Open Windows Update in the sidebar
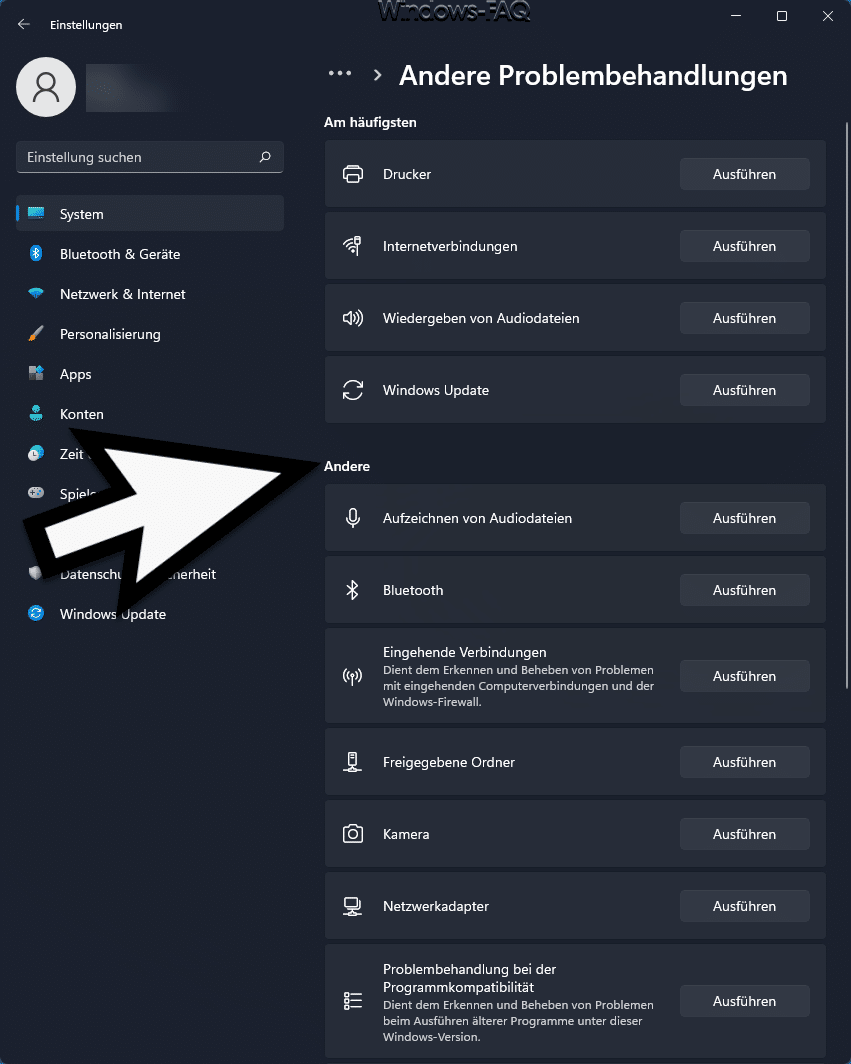Image resolution: width=851 pixels, height=1064 pixels. (149, 614)
